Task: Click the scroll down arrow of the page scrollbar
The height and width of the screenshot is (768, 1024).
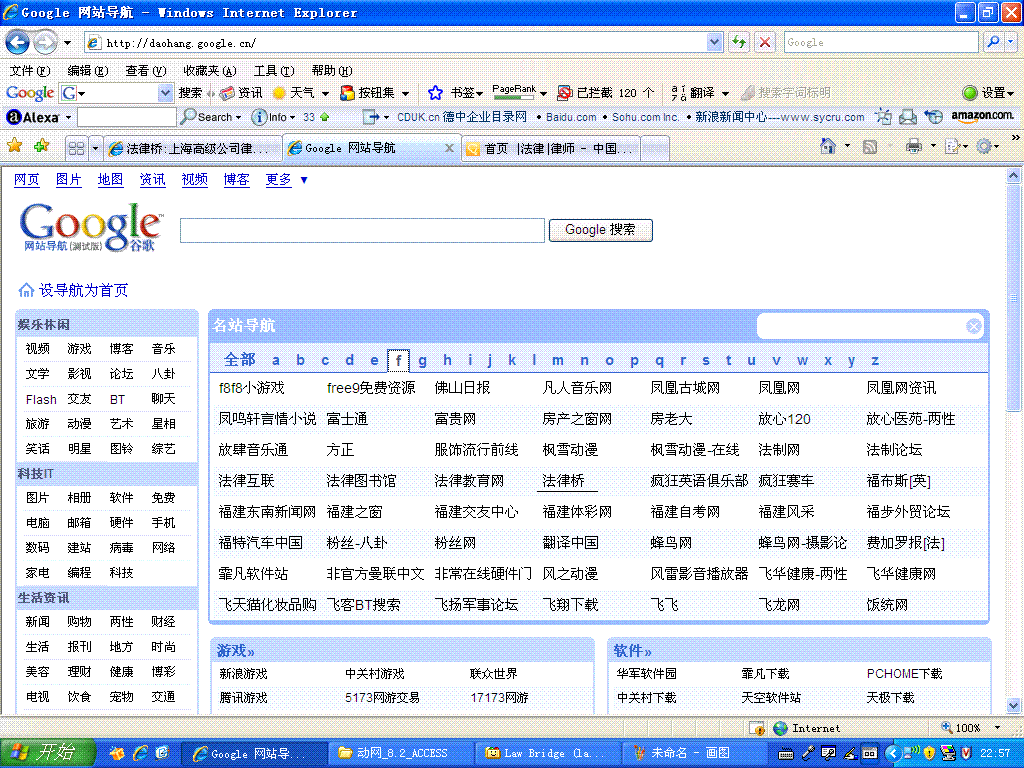Action: (x=1013, y=706)
